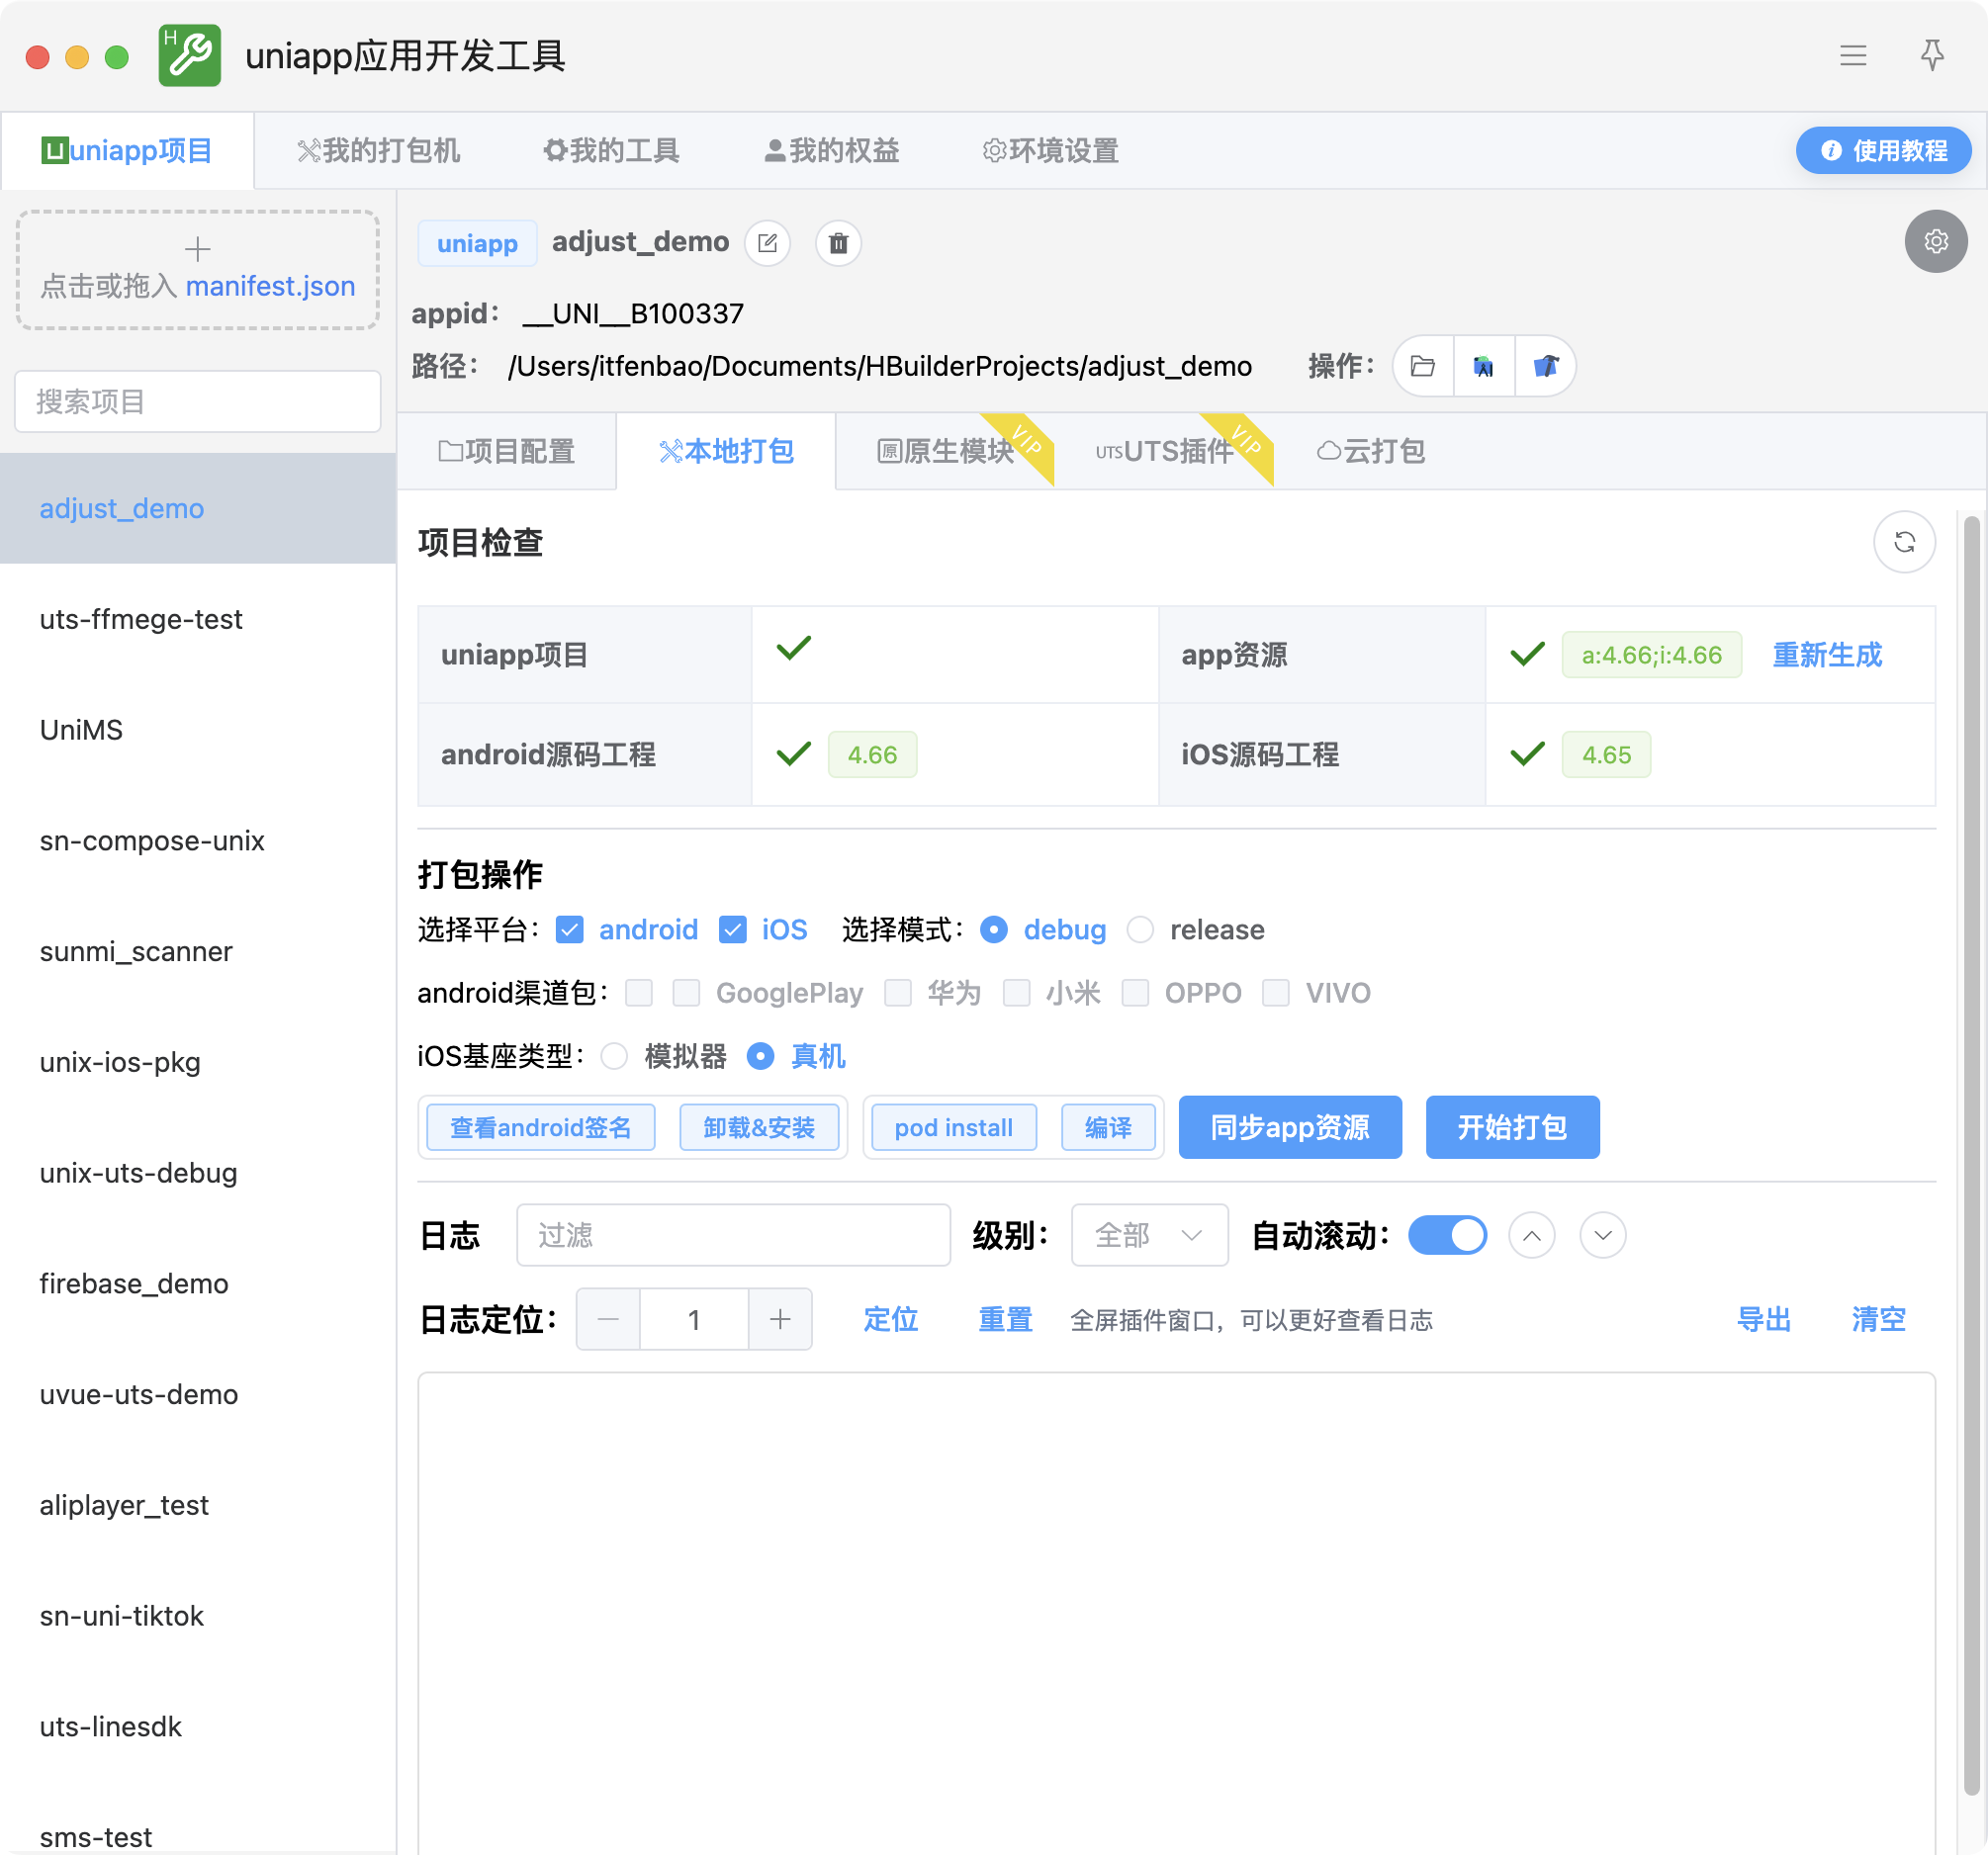Check the GooglePlay channel checkbox
The width and height of the screenshot is (1988, 1855).
point(686,993)
